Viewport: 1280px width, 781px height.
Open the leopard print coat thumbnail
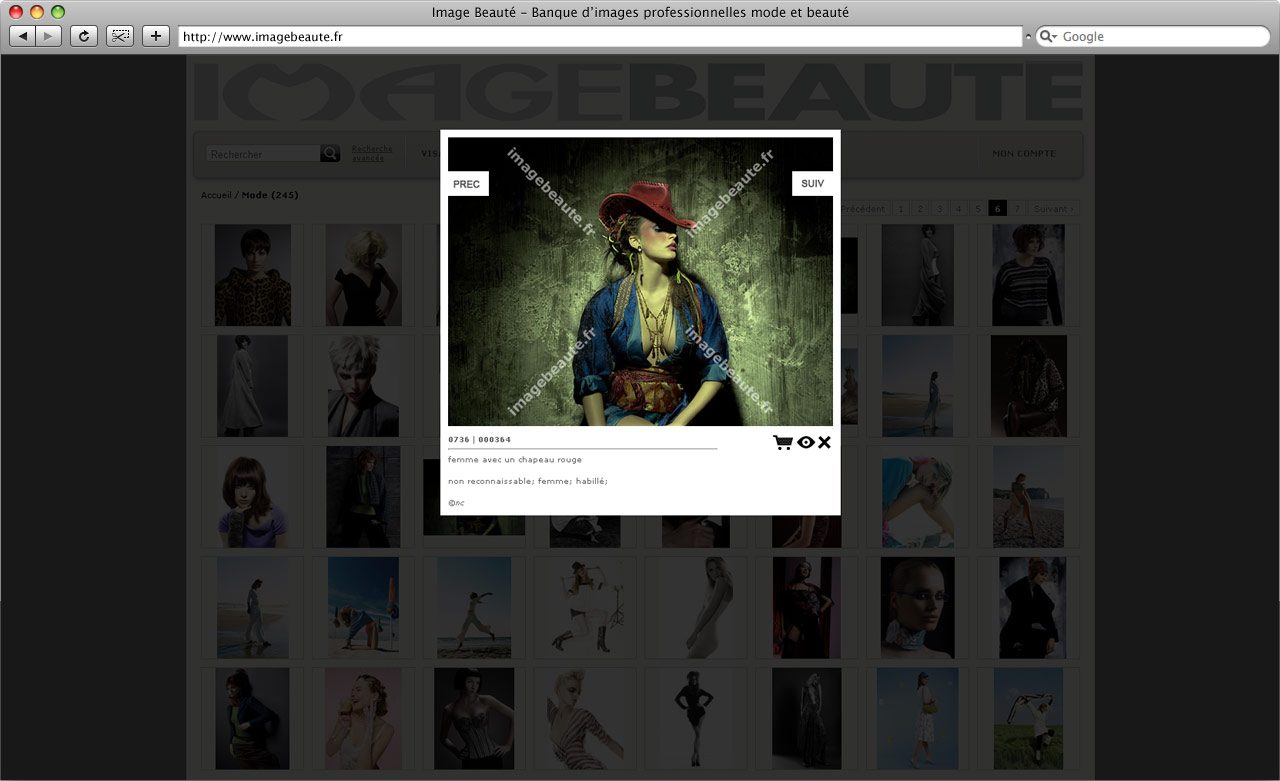pos(253,275)
